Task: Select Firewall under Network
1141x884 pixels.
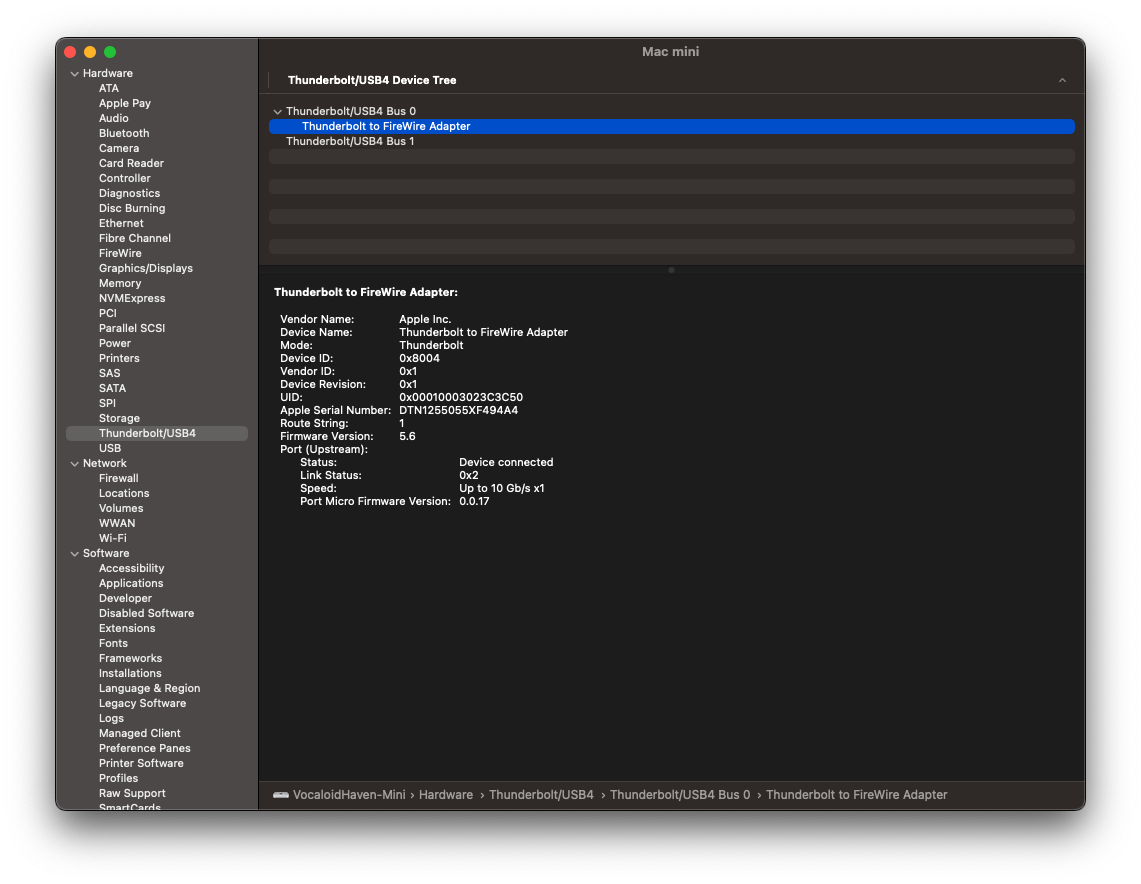Action: click(x=119, y=478)
